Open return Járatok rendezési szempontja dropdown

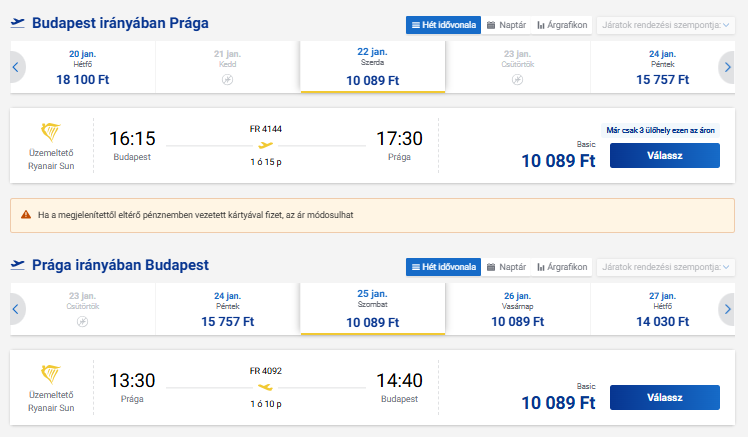[665, 267]
